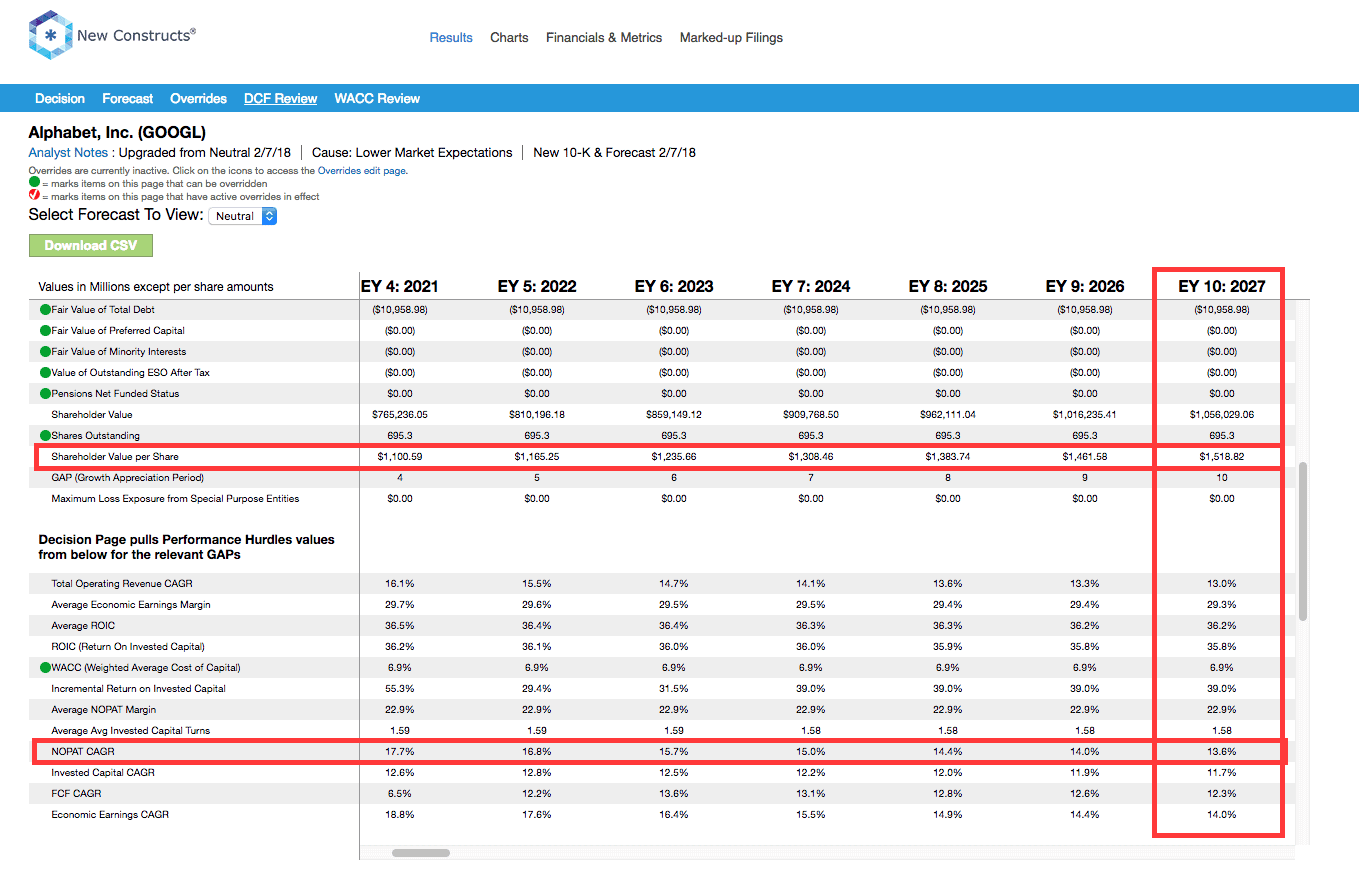Click the New Constructs logo icon
This screenshot has height=884, width=1359.
(49, 37)
